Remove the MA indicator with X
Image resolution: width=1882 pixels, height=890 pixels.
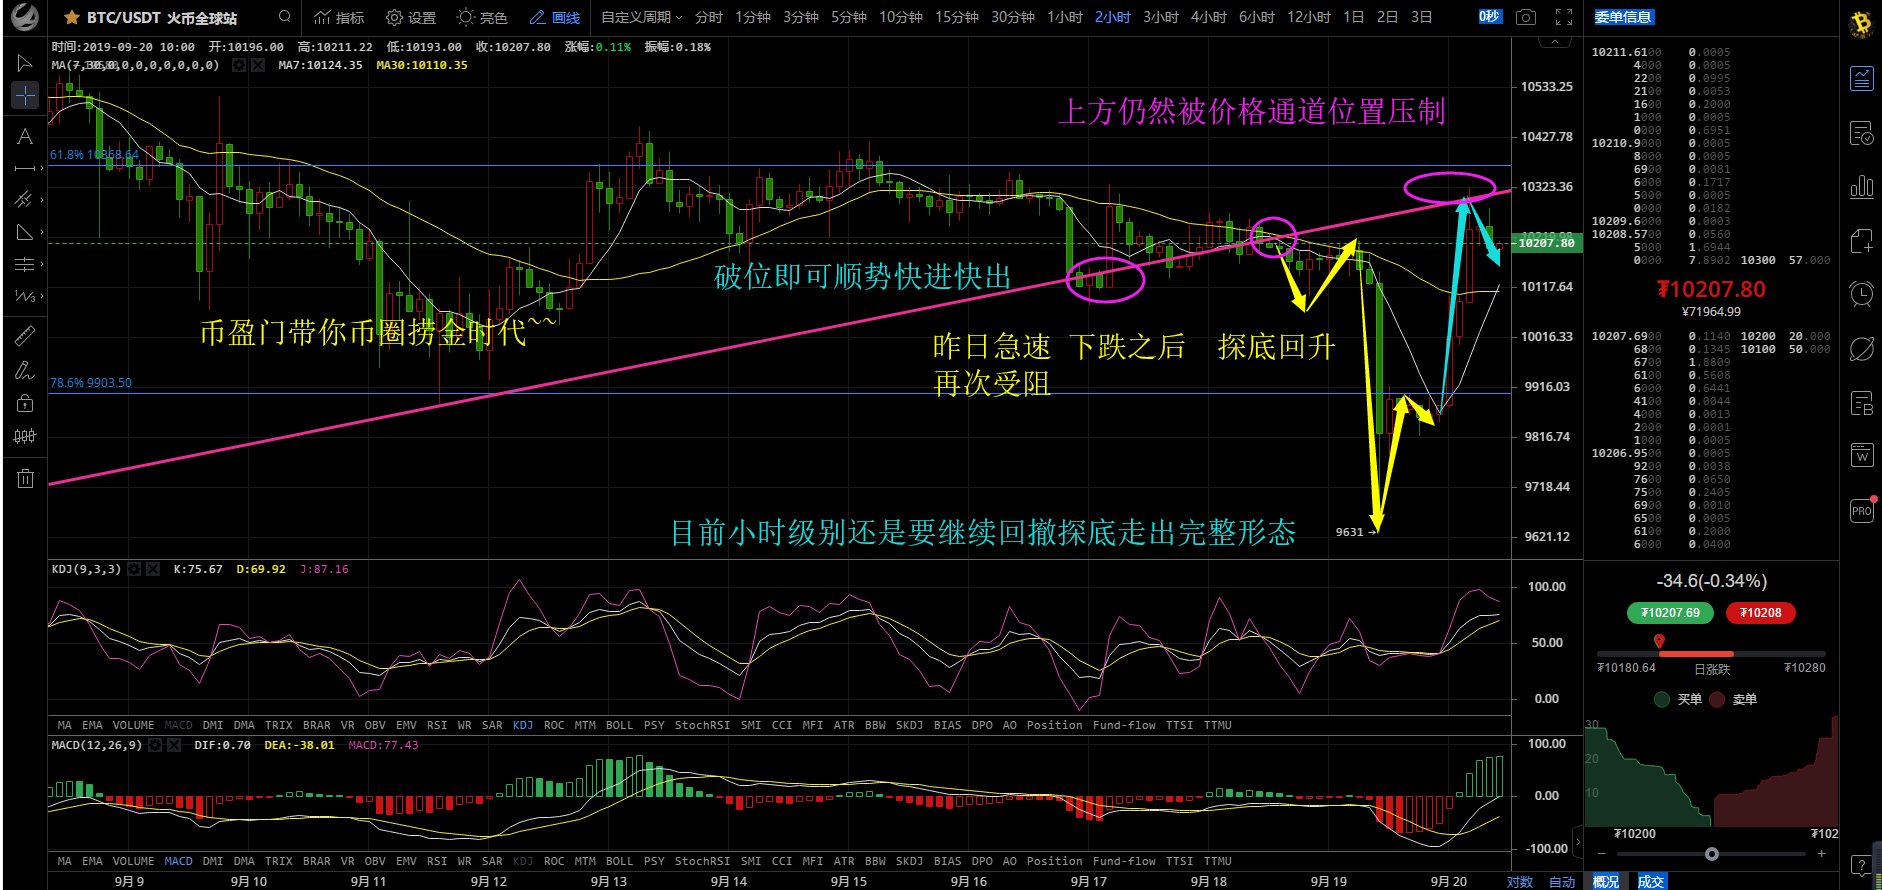(x=258, y=65)
